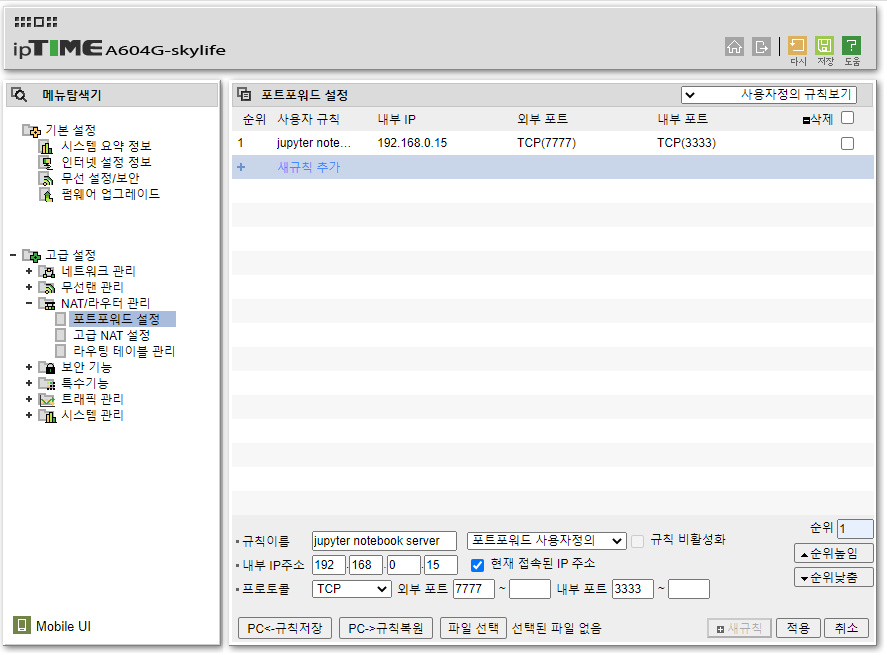Viewport: 887px width, 655px height.
Task: Click the 시스템 관리 chart icon
Action: (47, 416)
